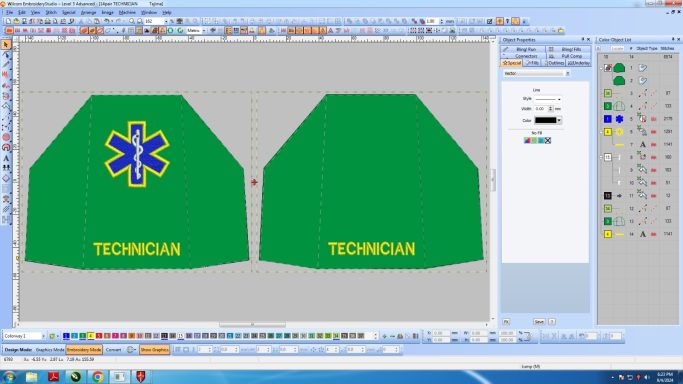The width and height of the screenshot is (683, 384).
Task: Click the Convert button
Action: 113,350
